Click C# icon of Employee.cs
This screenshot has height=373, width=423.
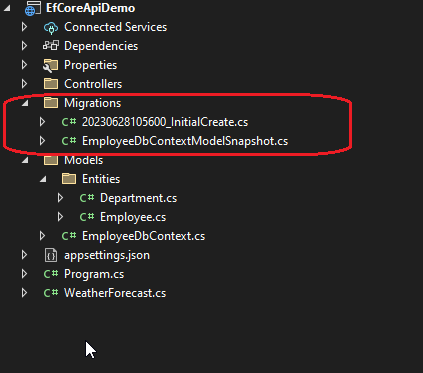coord(87,217)
